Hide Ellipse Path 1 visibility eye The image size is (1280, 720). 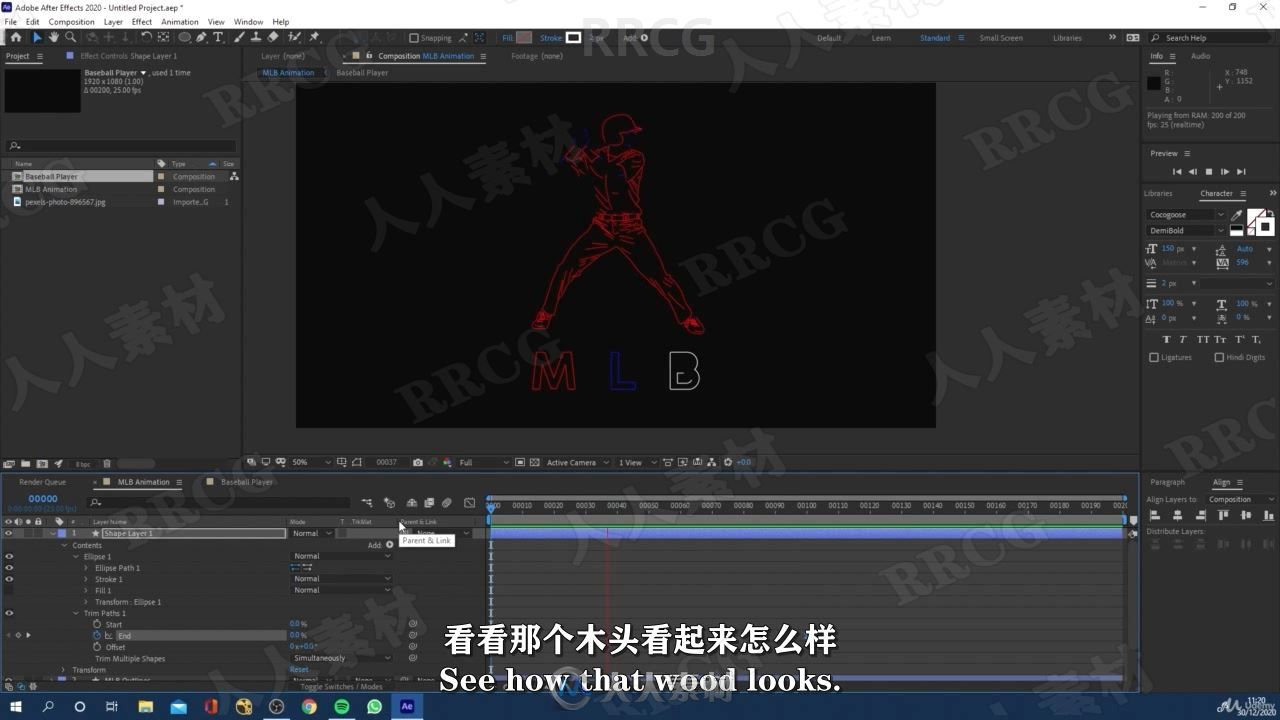coord(9,568)
